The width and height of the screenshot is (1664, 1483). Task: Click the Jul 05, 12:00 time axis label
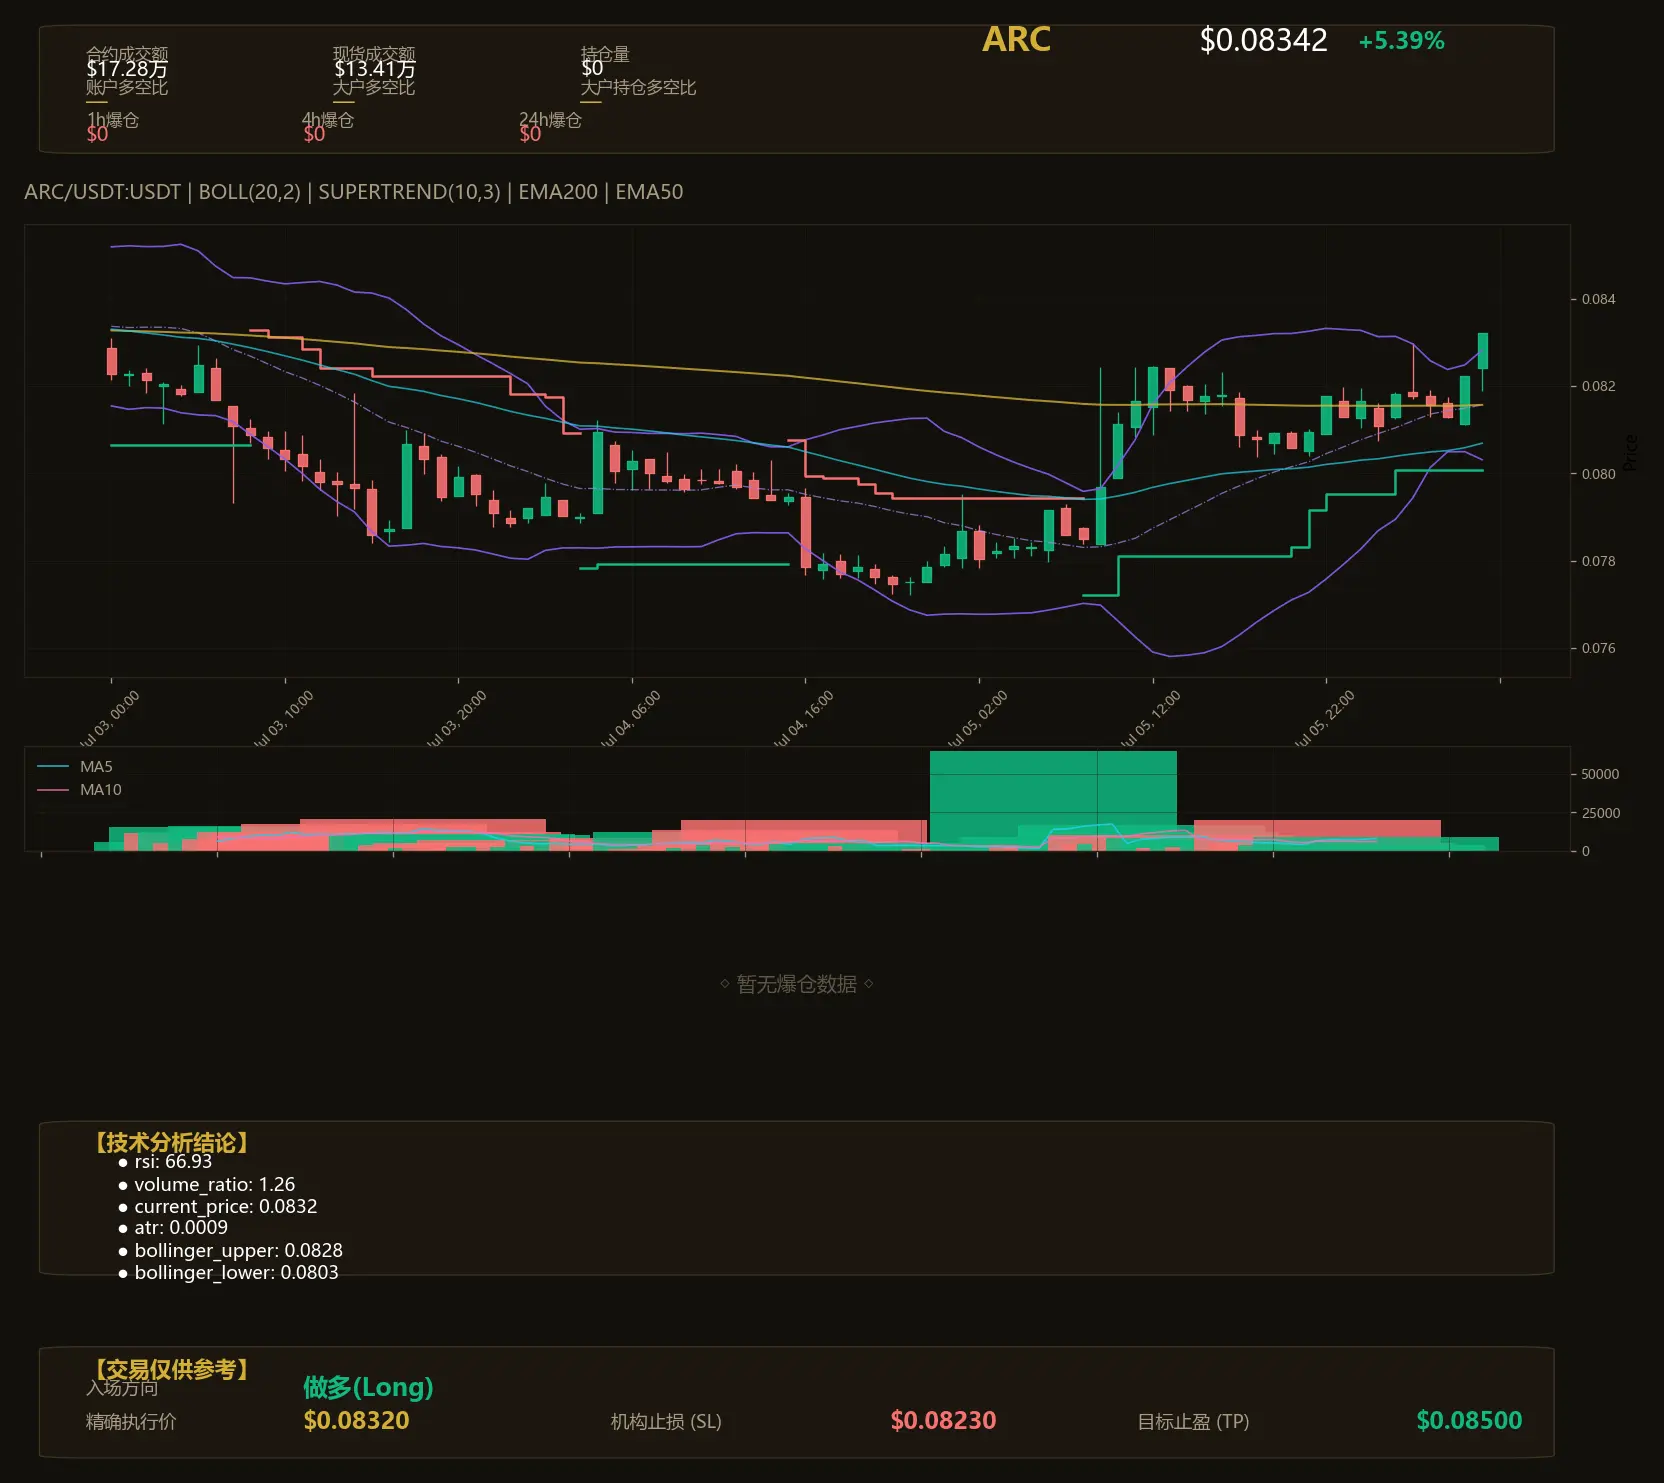click(x=1151, y=718)
